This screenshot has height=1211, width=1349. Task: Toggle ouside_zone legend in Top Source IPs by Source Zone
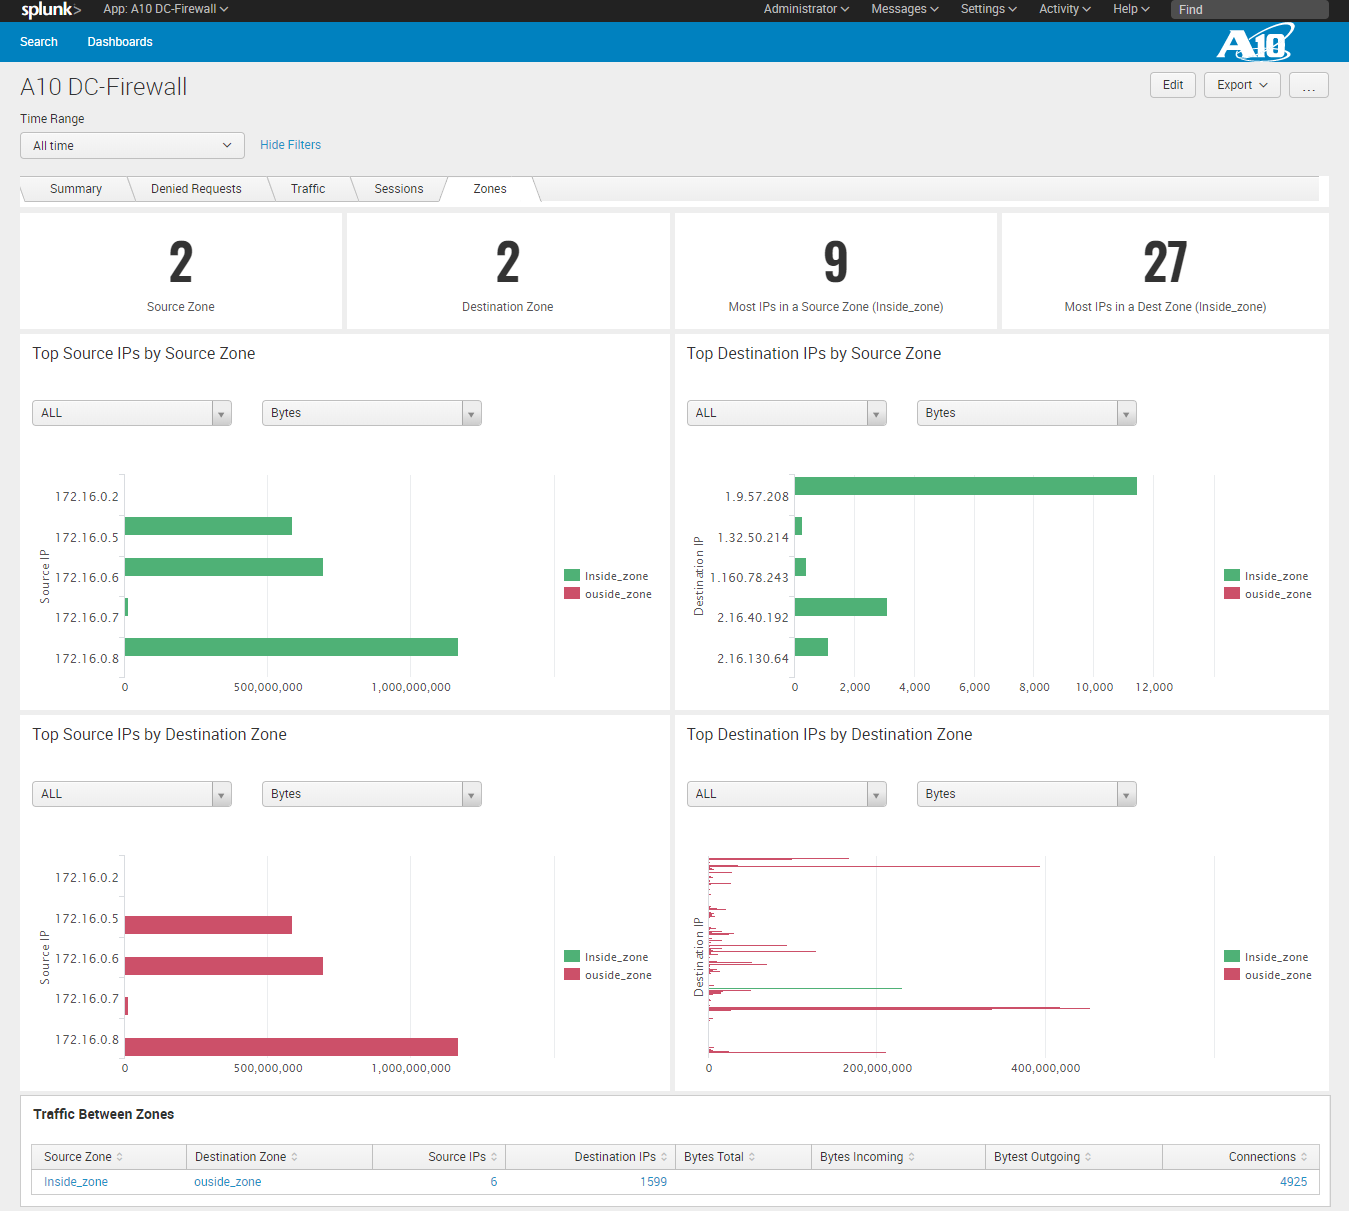pyautogui.click(x=608, y=594)
